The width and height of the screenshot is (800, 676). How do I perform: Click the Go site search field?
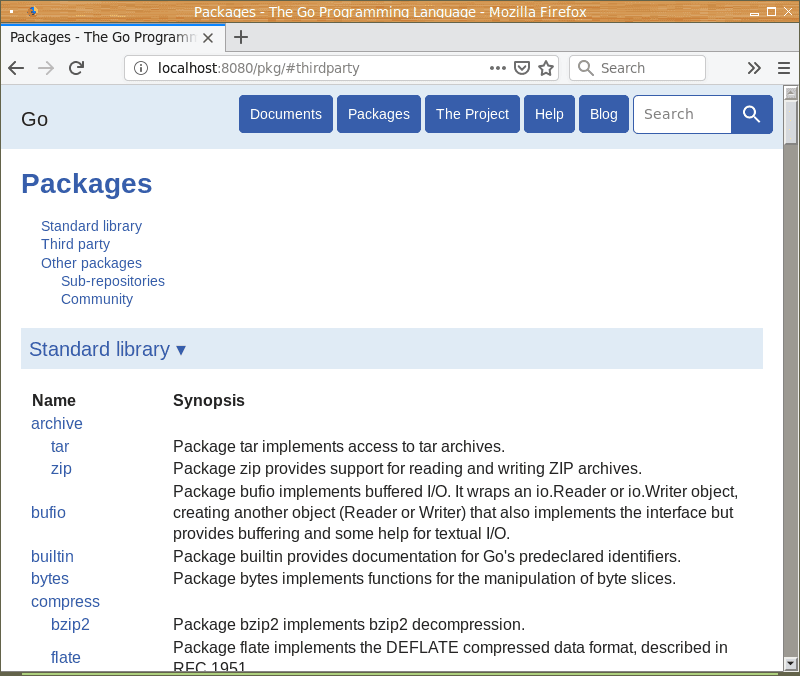click(x=682, y=114)
